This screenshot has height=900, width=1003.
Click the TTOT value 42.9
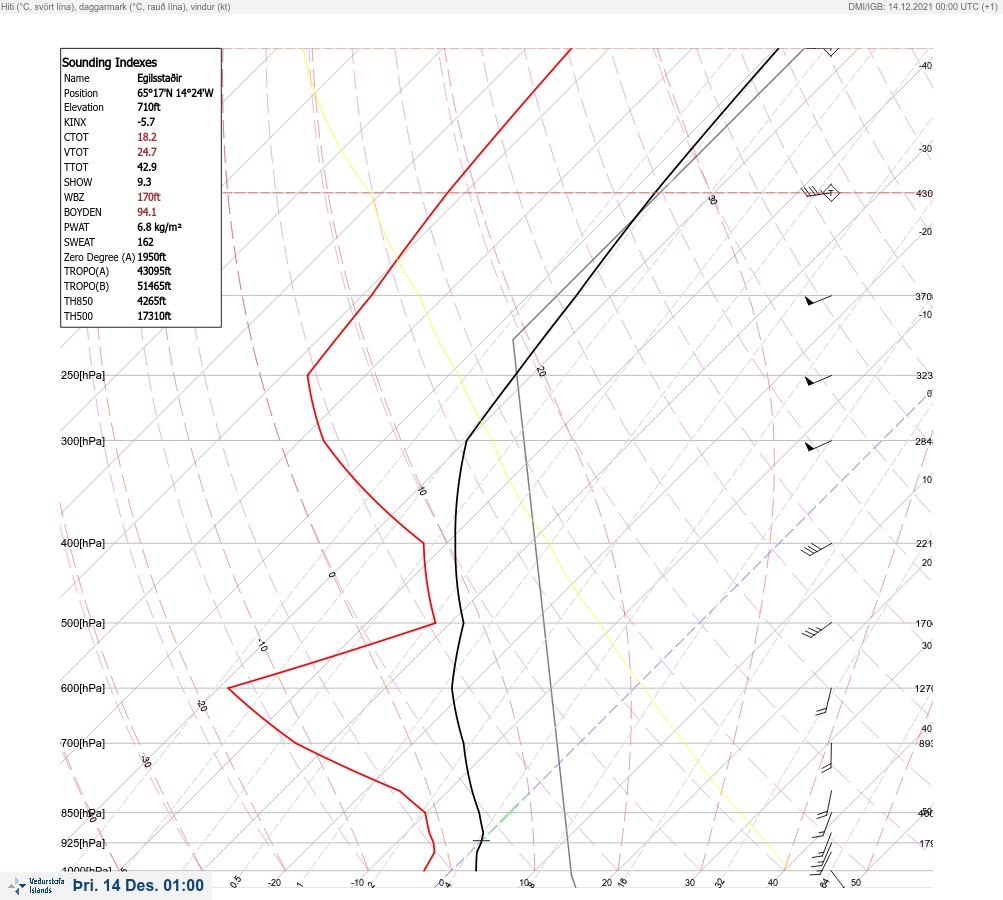146,167
